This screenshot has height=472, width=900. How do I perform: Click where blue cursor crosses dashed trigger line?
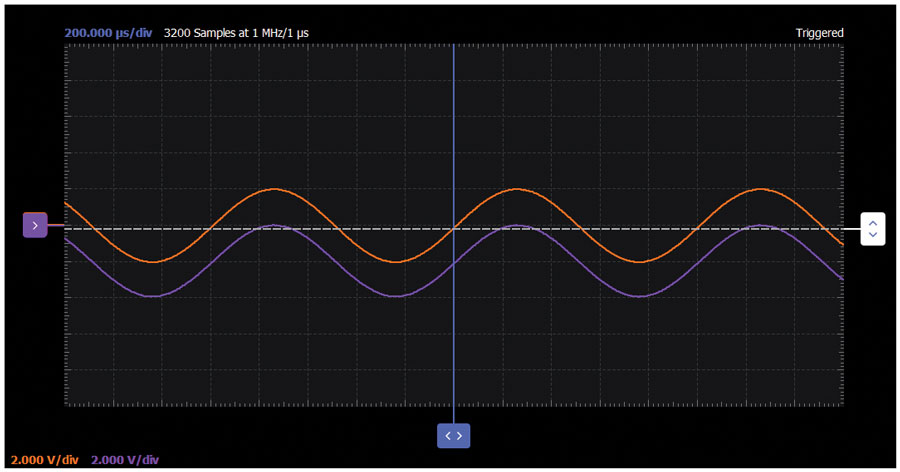coord(453,229)
